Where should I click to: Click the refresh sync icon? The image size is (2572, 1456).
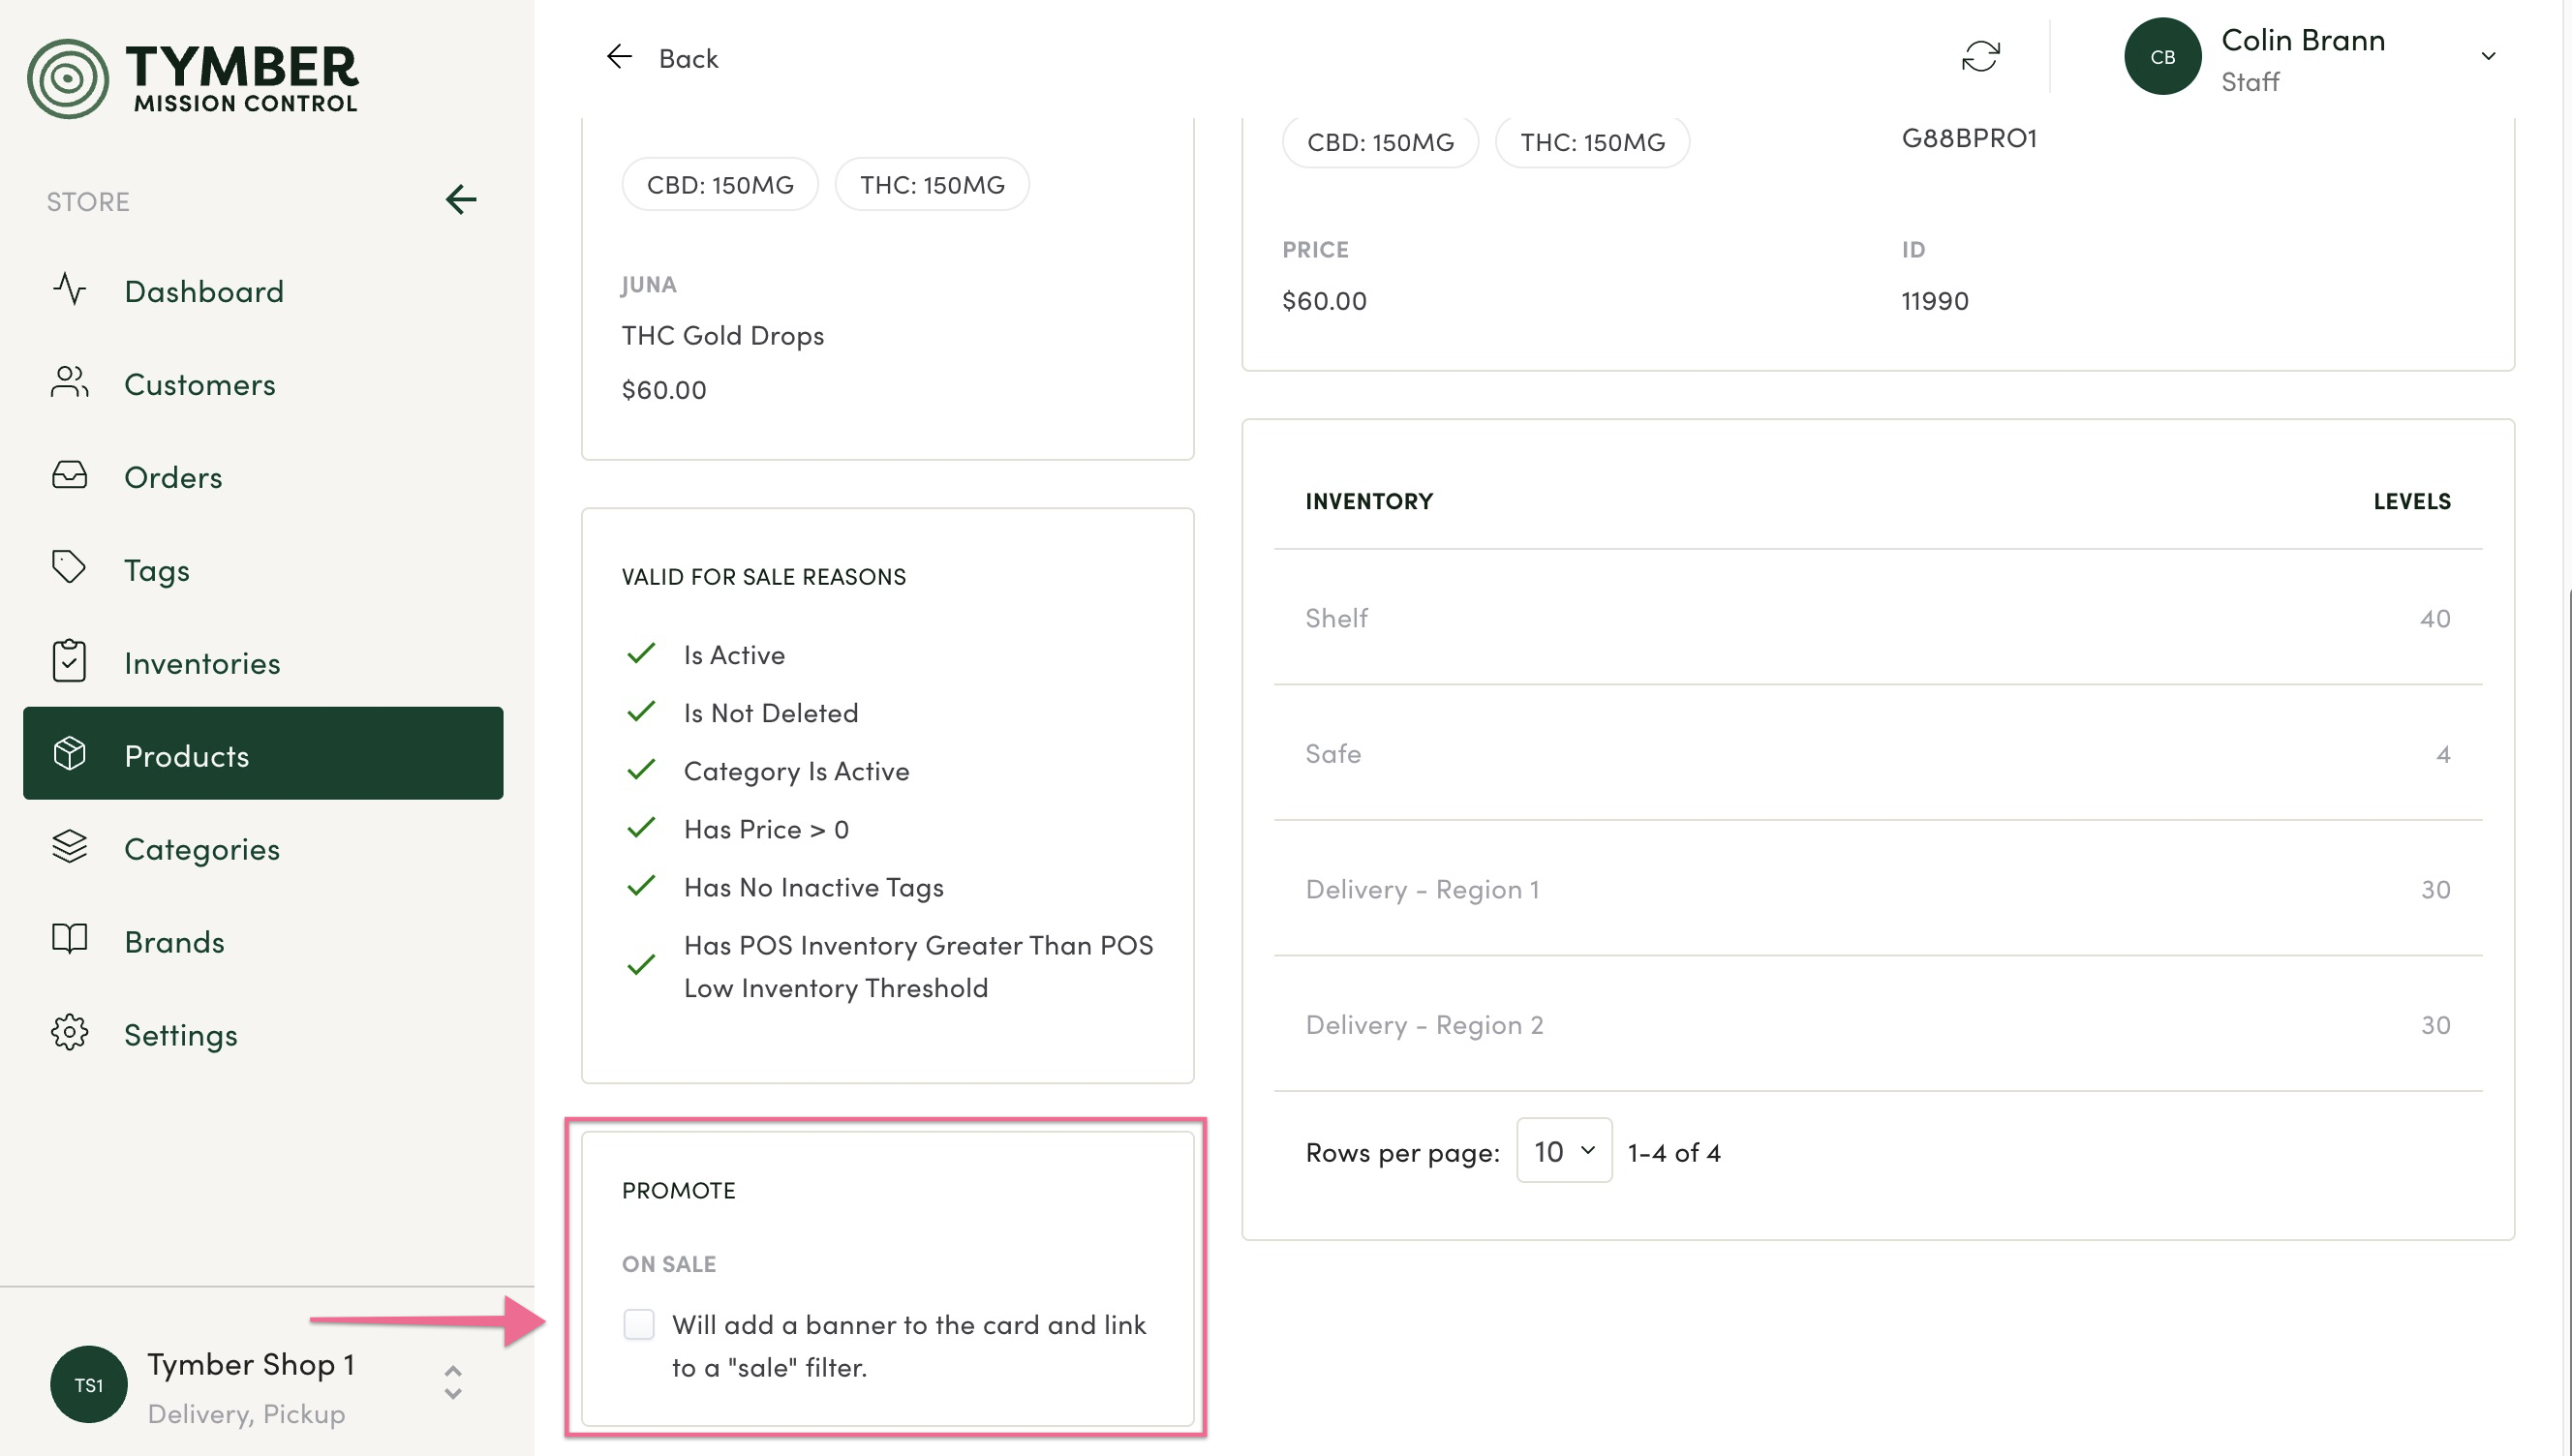coord(1979,57)
